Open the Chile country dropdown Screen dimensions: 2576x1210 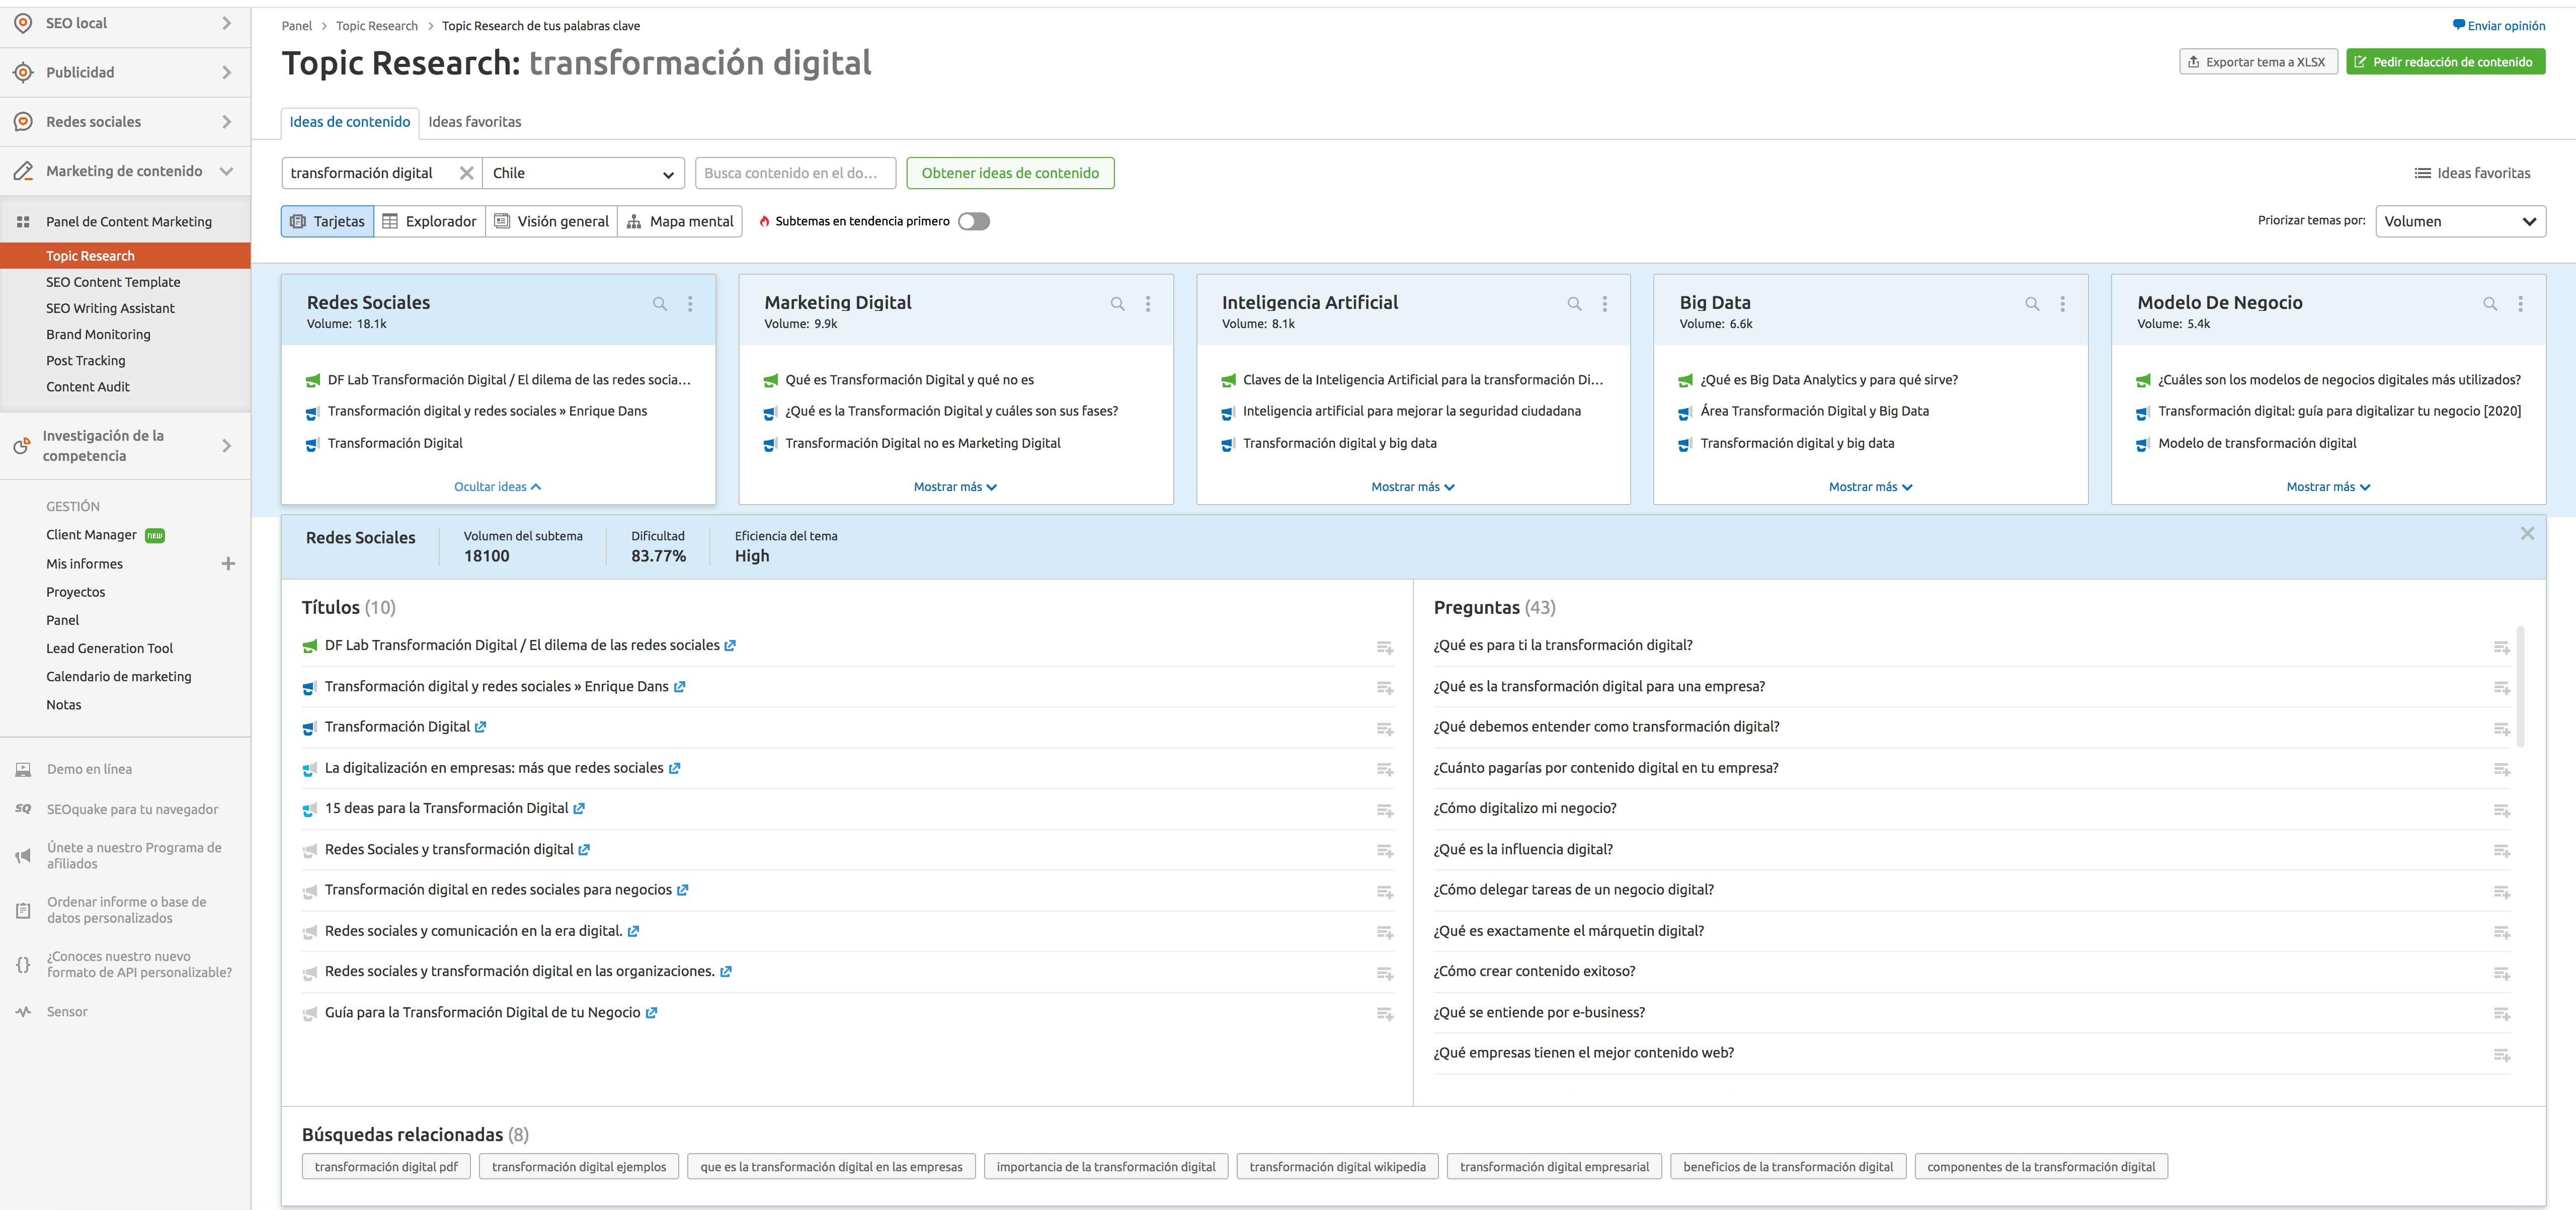point(583,173)
